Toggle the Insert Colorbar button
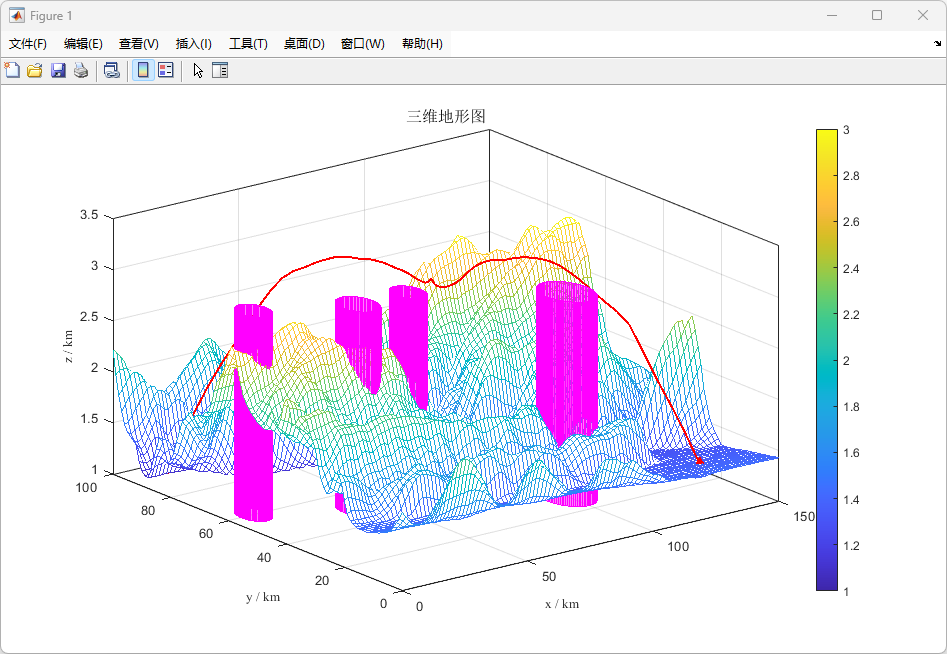 [x=143, y=70]
